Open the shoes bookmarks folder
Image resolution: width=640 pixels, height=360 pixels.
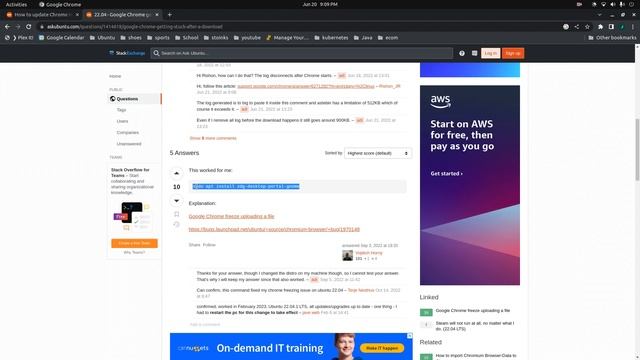click(x=131, y=38)
